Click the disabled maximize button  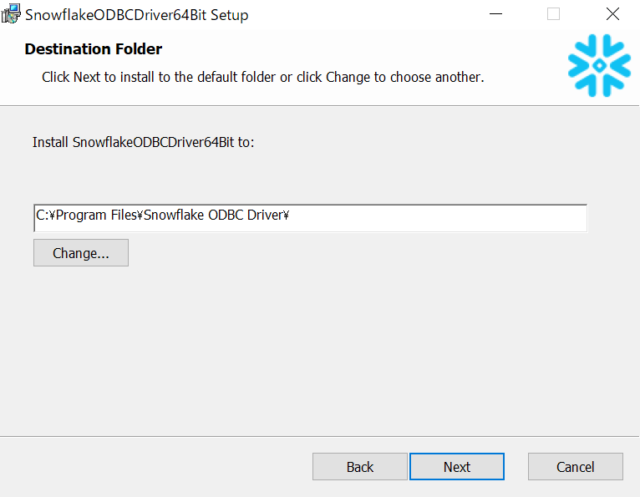tap(553, 14)
